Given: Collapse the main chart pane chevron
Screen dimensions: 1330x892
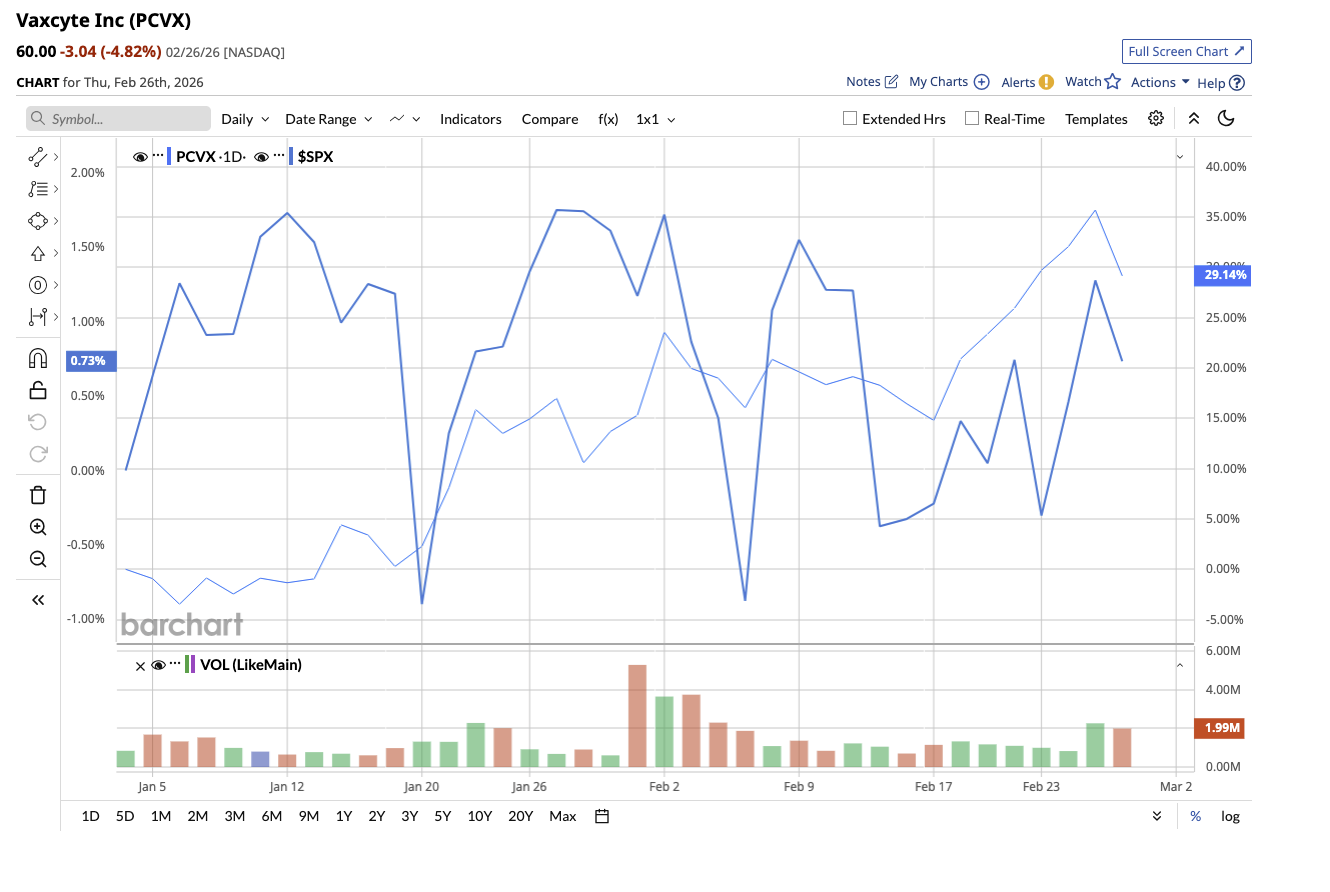Looking at the screenshot, I should 1180,157.
